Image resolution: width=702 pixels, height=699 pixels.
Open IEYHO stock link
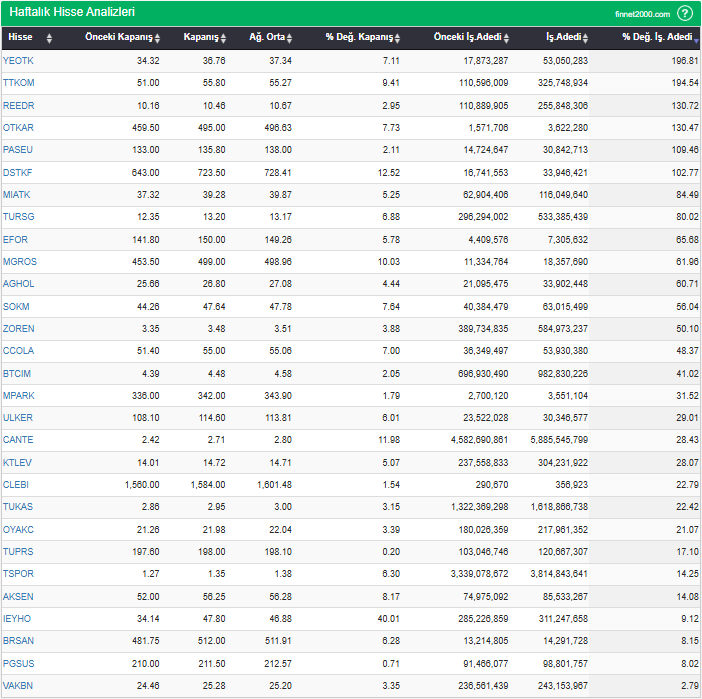(17, 619)
